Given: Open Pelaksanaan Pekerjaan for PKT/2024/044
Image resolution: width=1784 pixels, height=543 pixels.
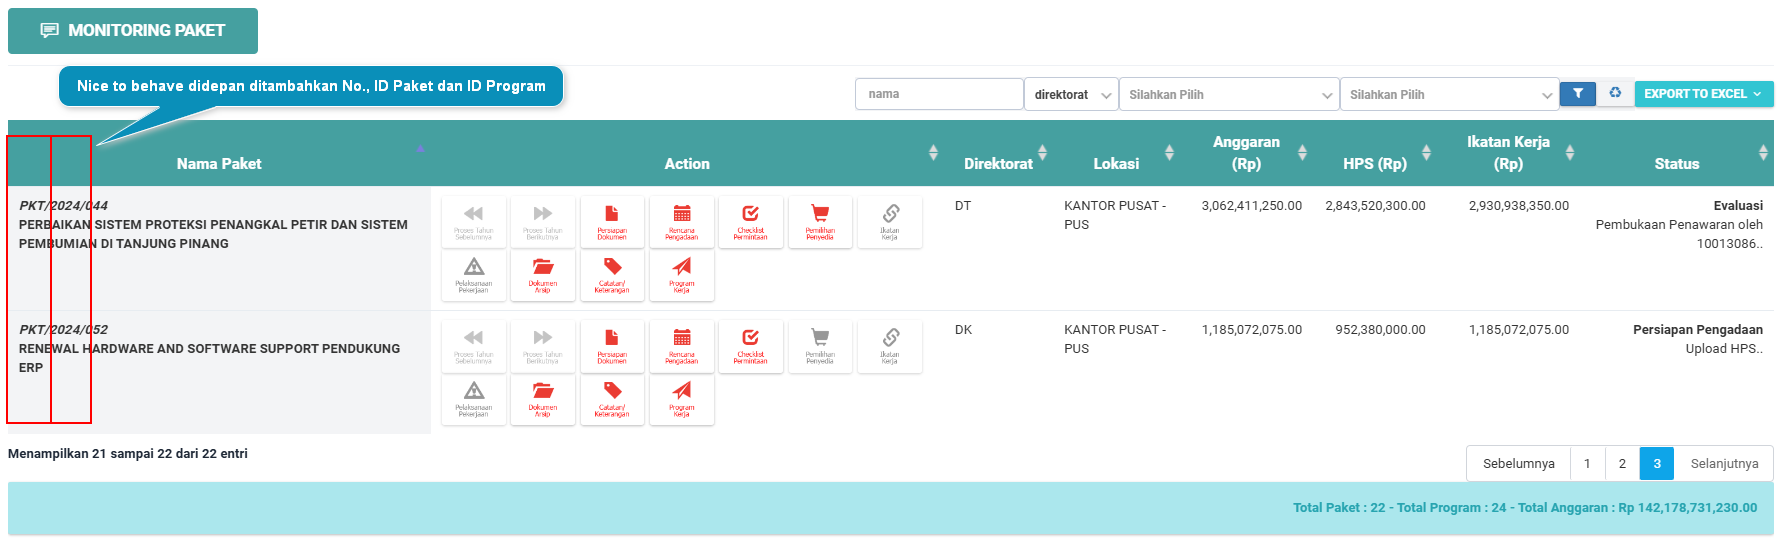Looking at the screenshot, I should [x=474, y=274].
